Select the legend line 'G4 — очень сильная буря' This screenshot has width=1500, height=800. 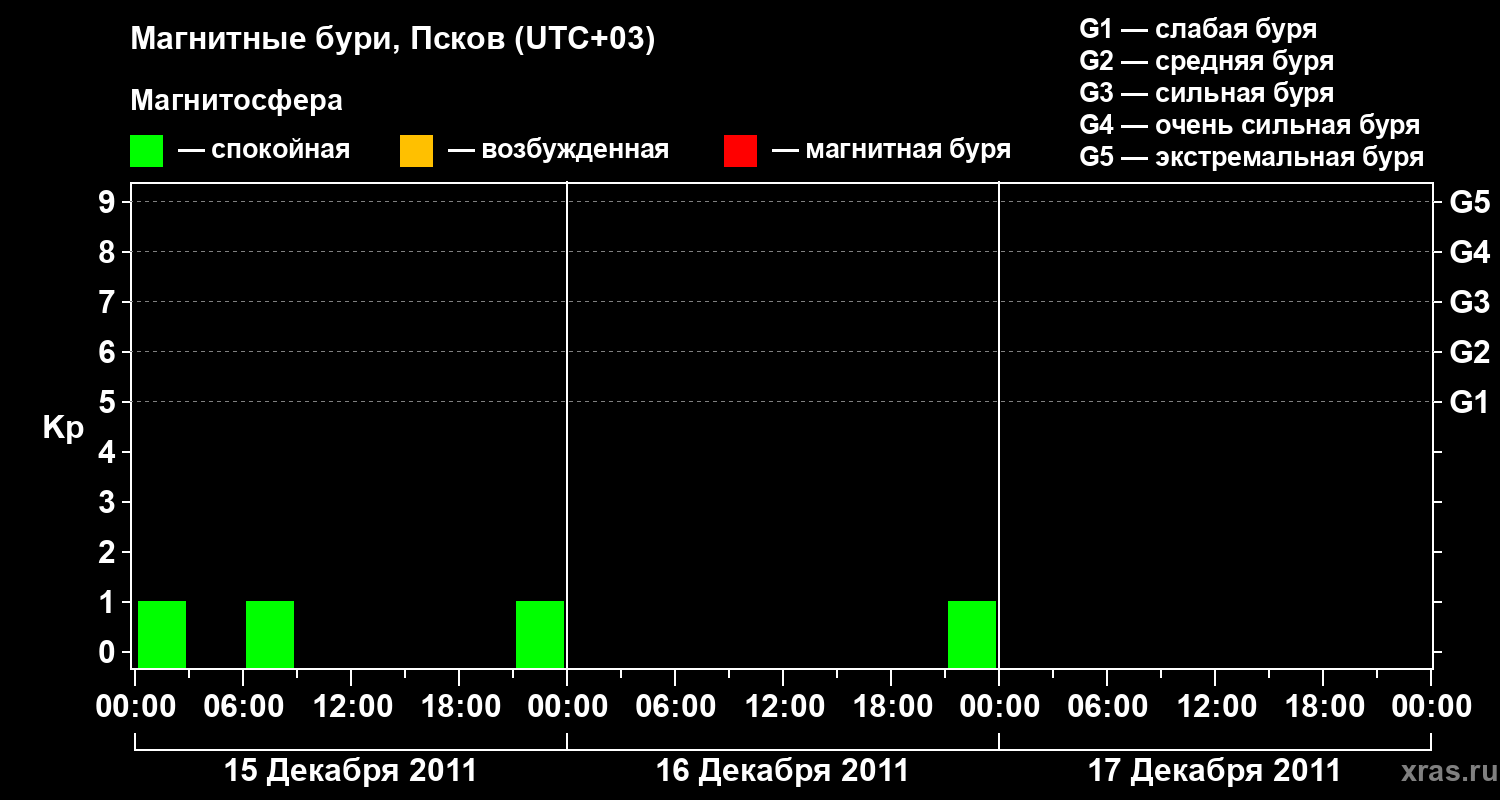tap(1250, 125)
